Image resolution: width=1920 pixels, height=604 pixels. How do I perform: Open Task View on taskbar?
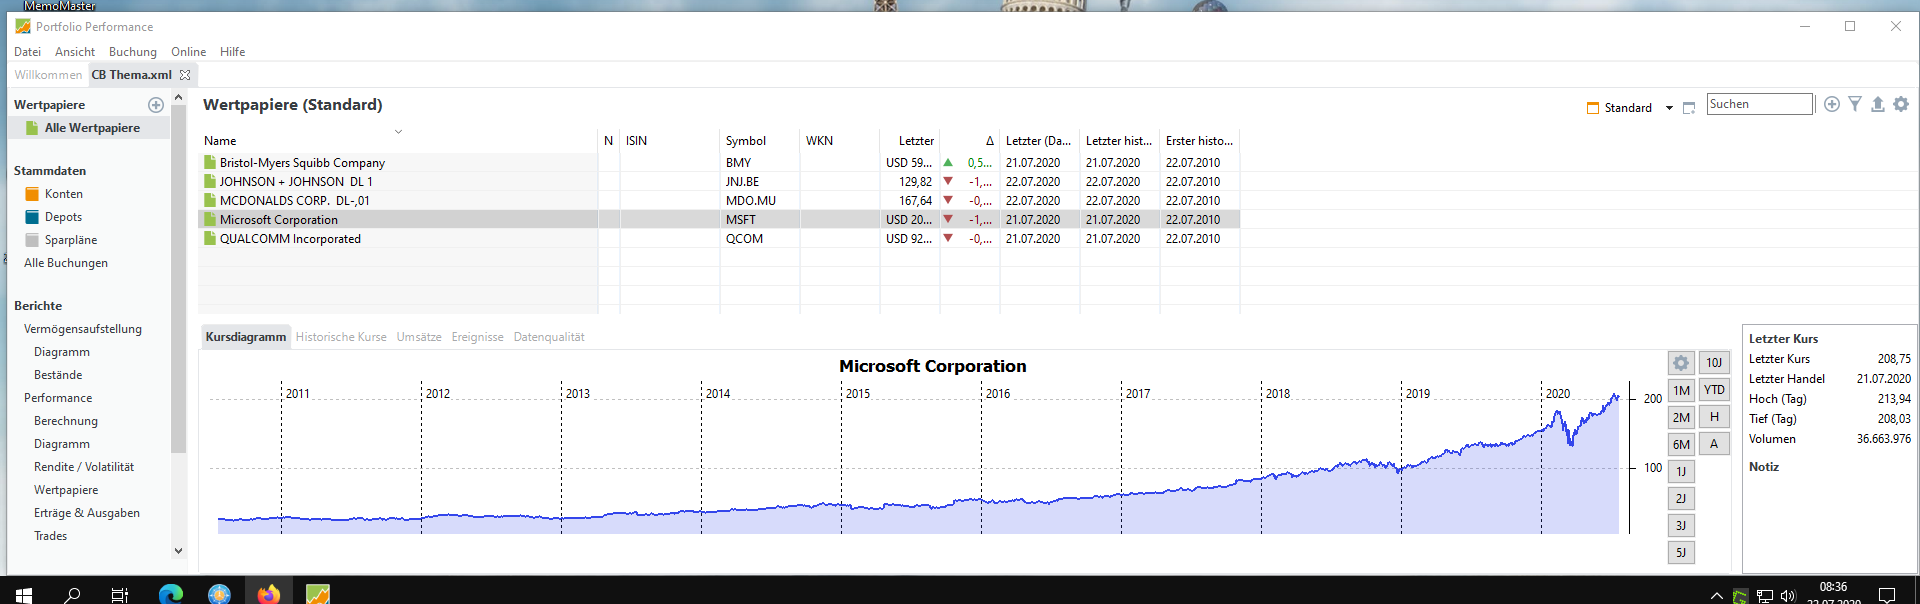click(120, 595)
